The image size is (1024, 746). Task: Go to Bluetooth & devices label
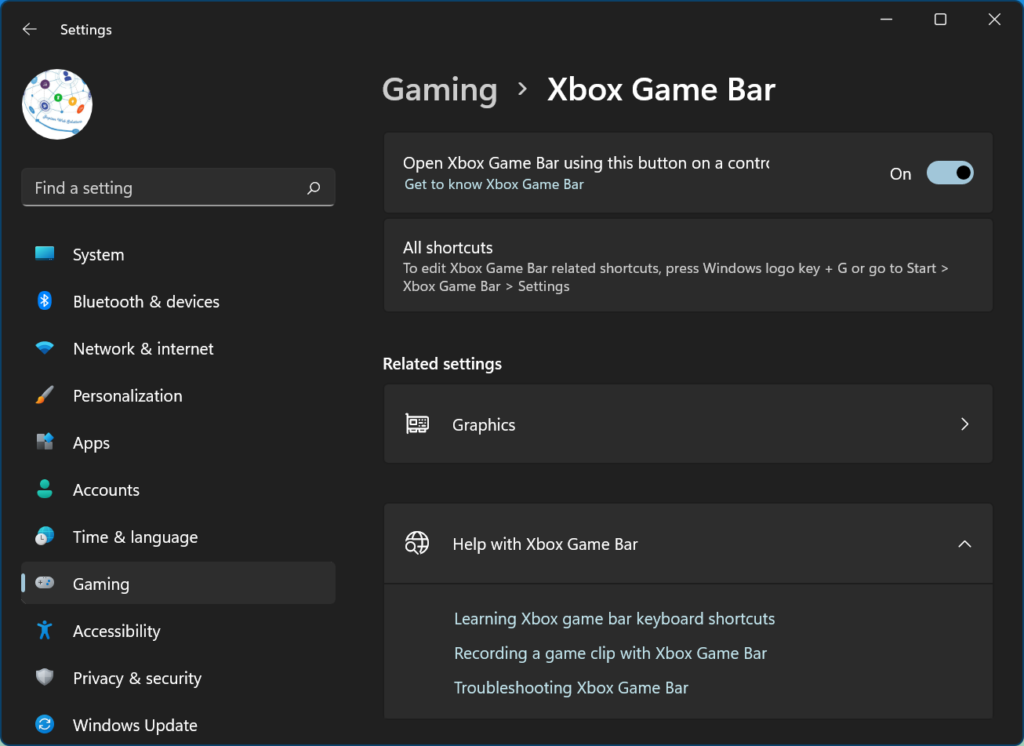click(x=146, y=302)
